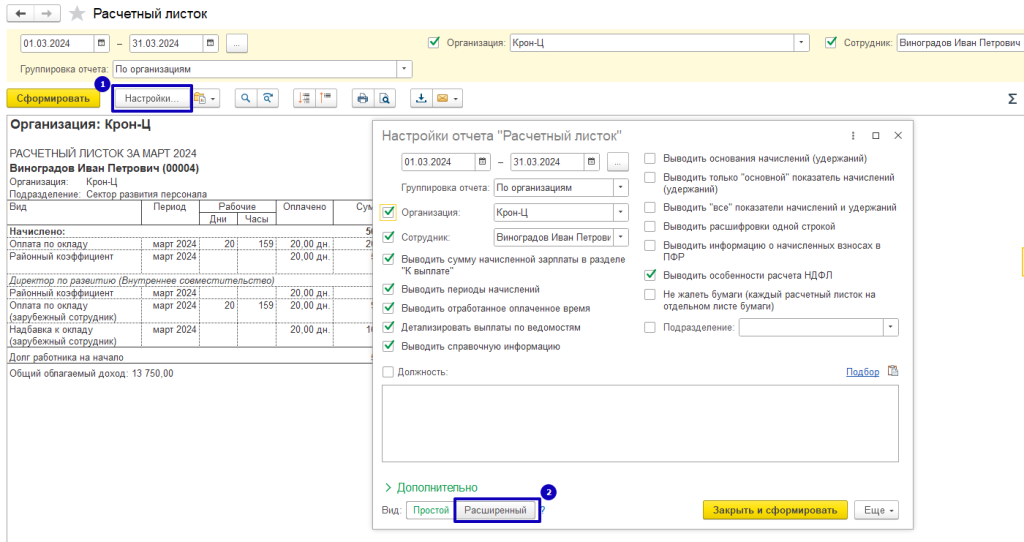Image resolution: width=1024 pixels, height=542 pixels.
Task: Open calendar for dialog start date 01.03.2024
Action: [x=482, y=162]
